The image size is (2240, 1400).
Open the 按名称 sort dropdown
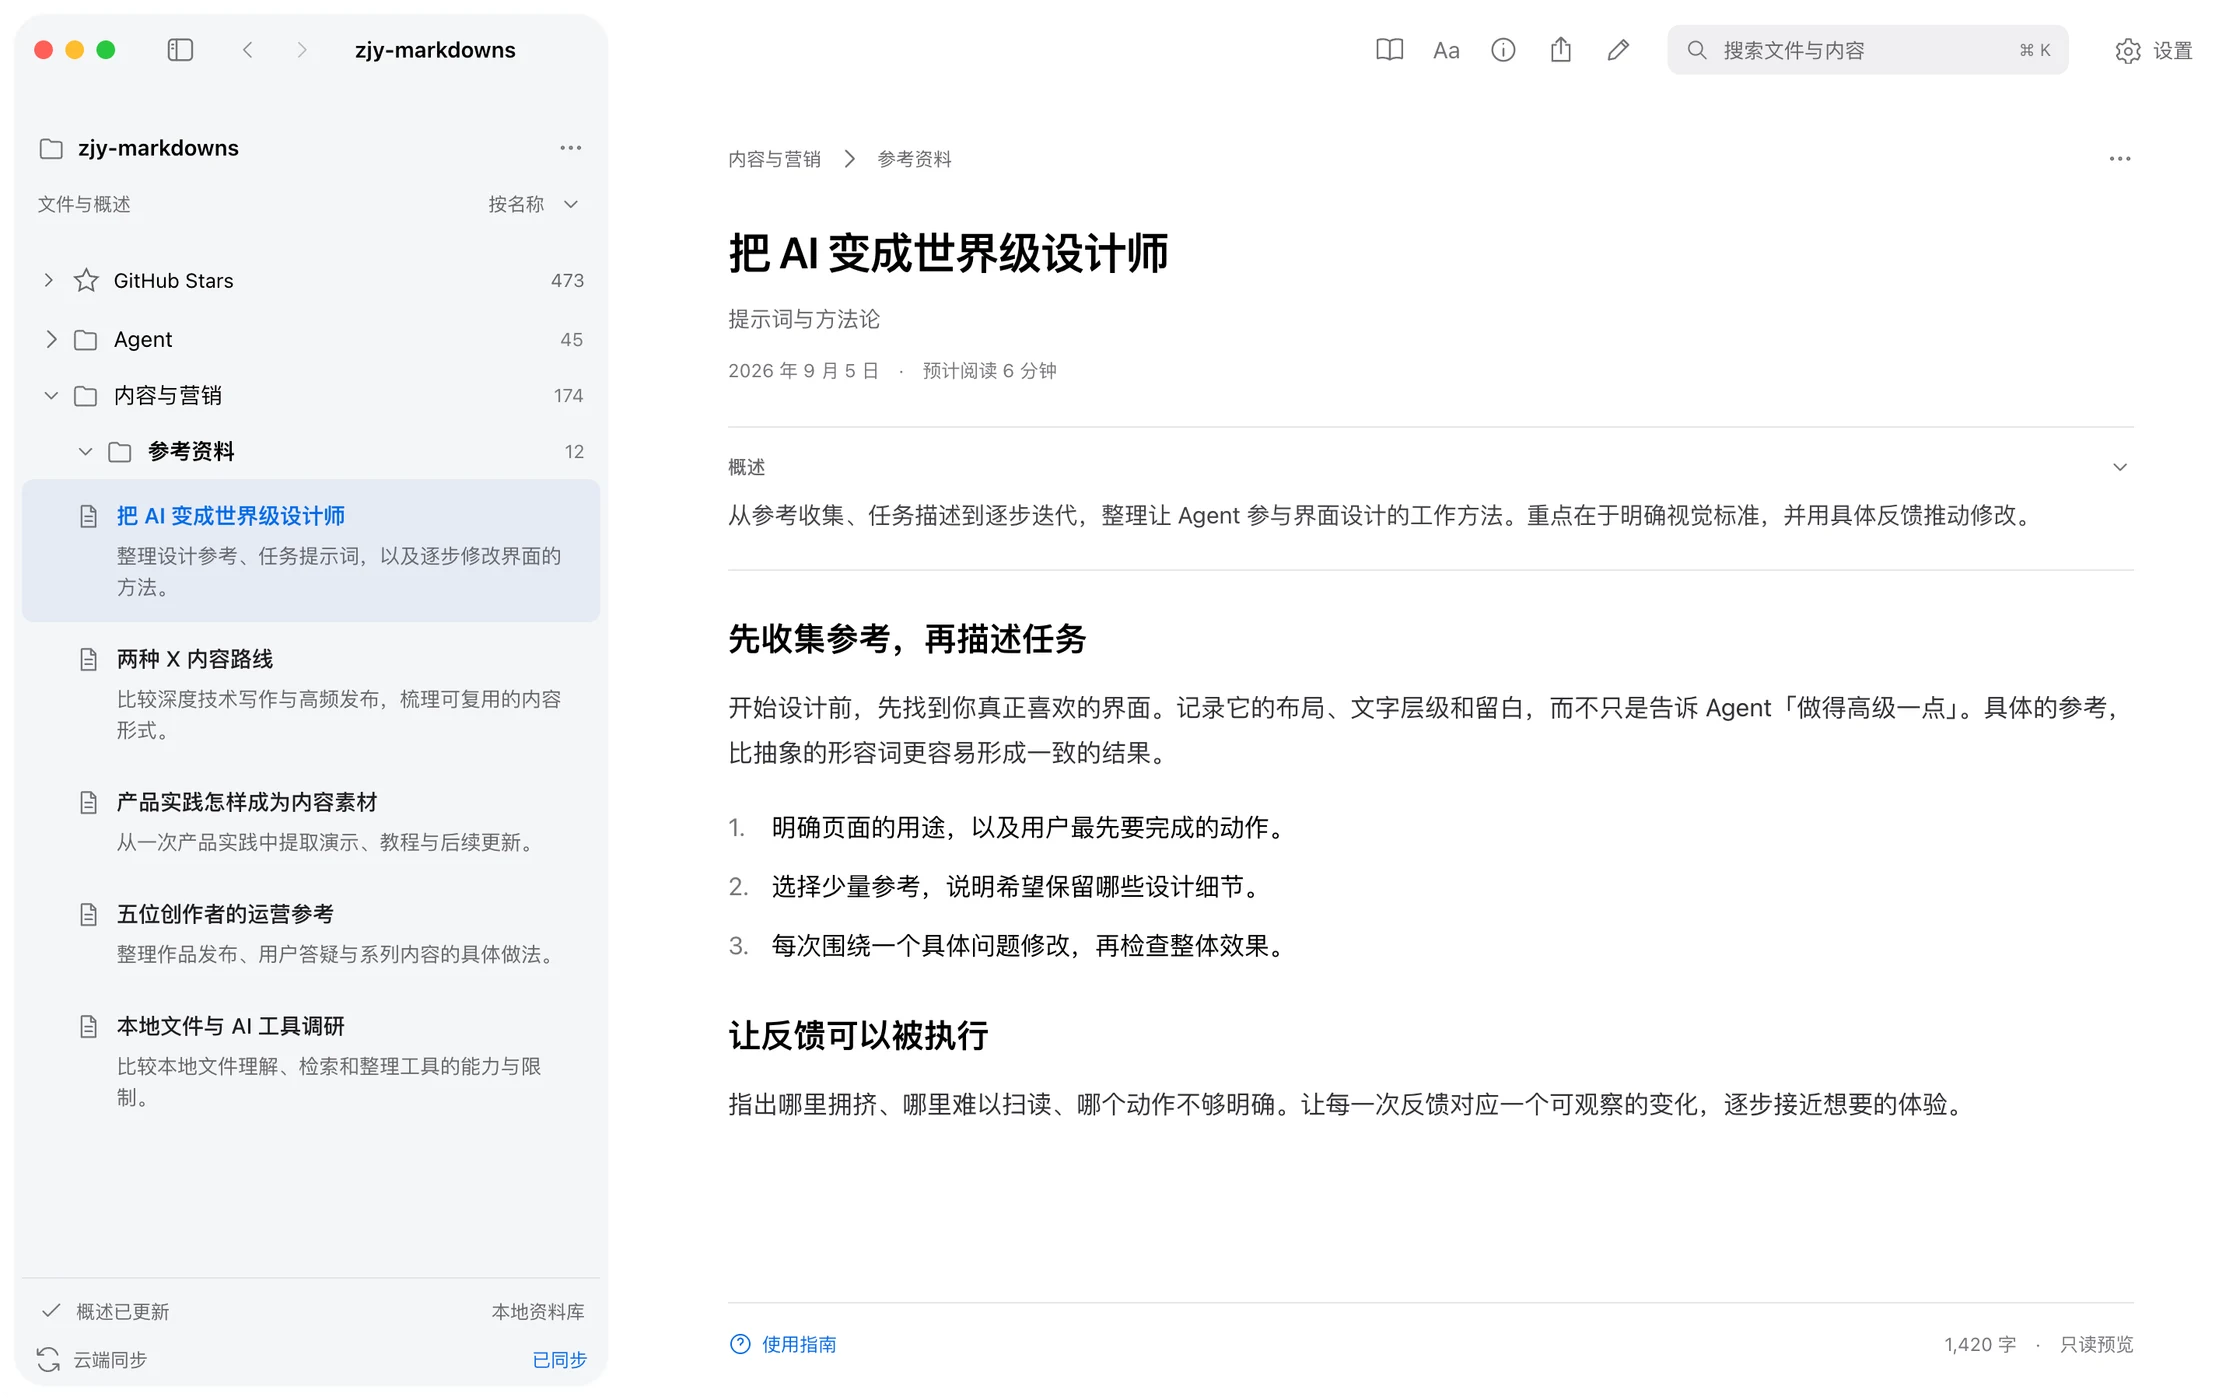tap(533, 204)
